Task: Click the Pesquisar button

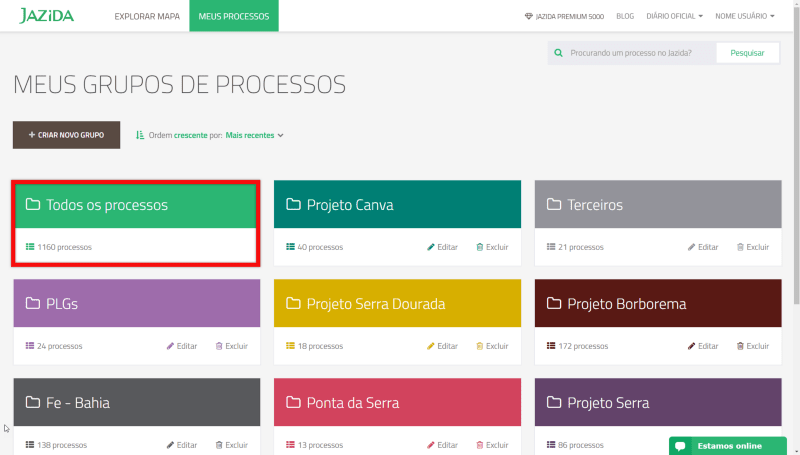Action: click(747, 53)
